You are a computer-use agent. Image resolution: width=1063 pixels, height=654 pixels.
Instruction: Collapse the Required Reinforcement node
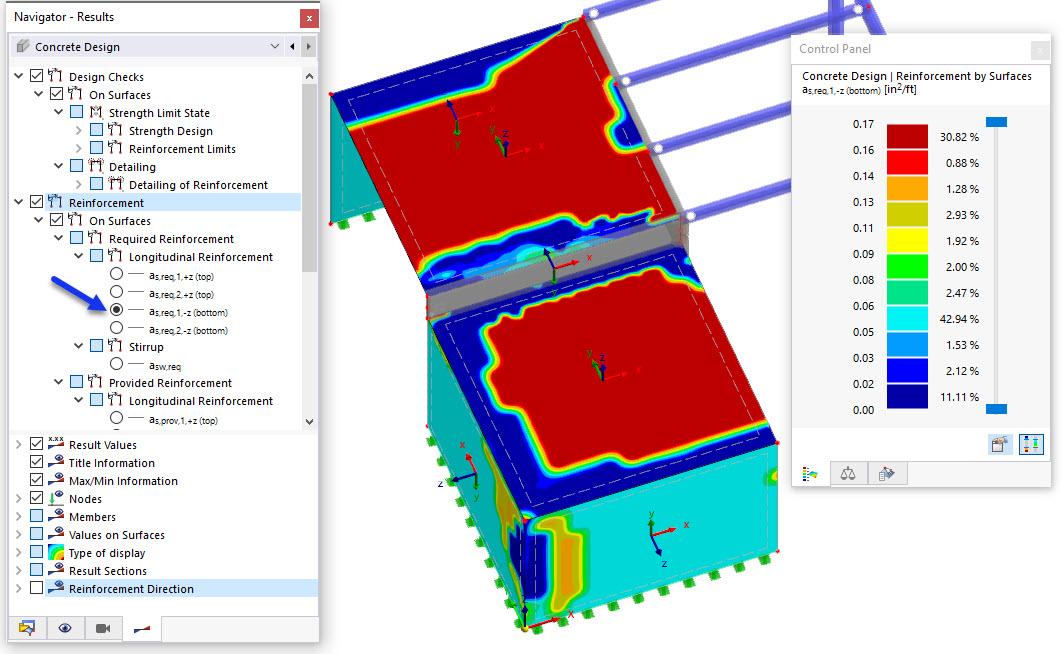58,238
